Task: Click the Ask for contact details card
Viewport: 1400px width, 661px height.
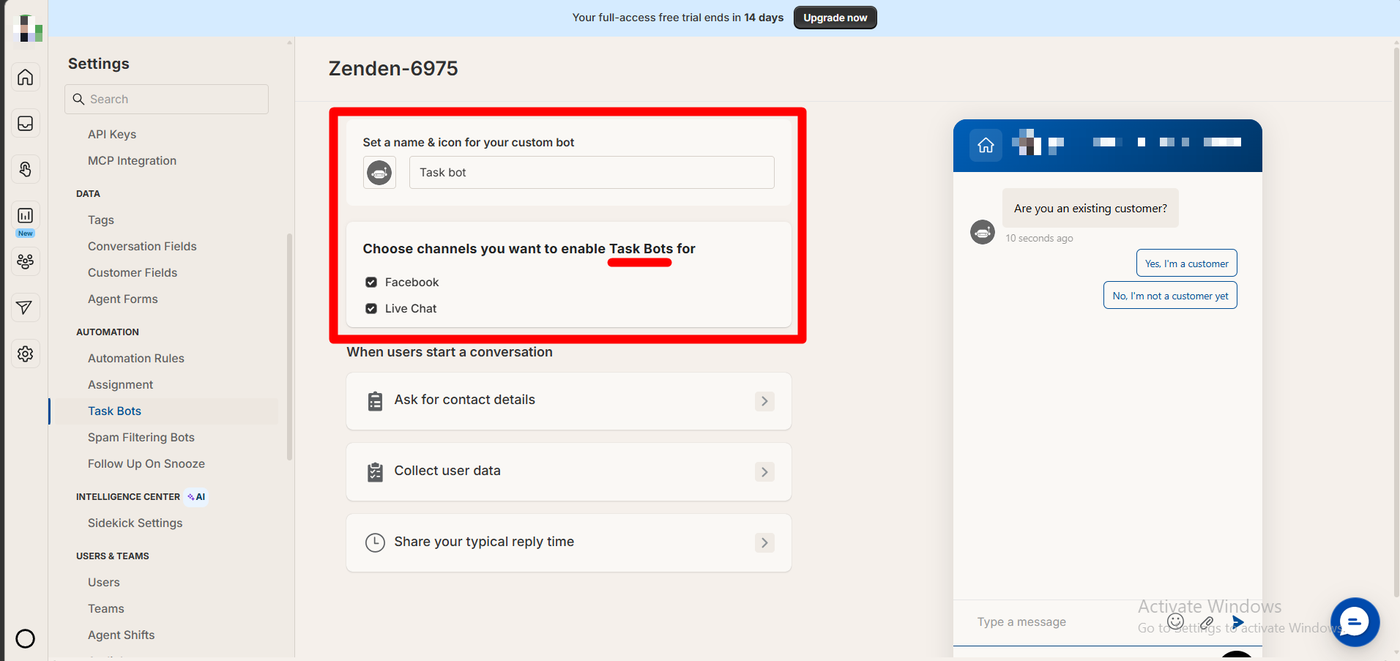Action: [x=568, y=401]
